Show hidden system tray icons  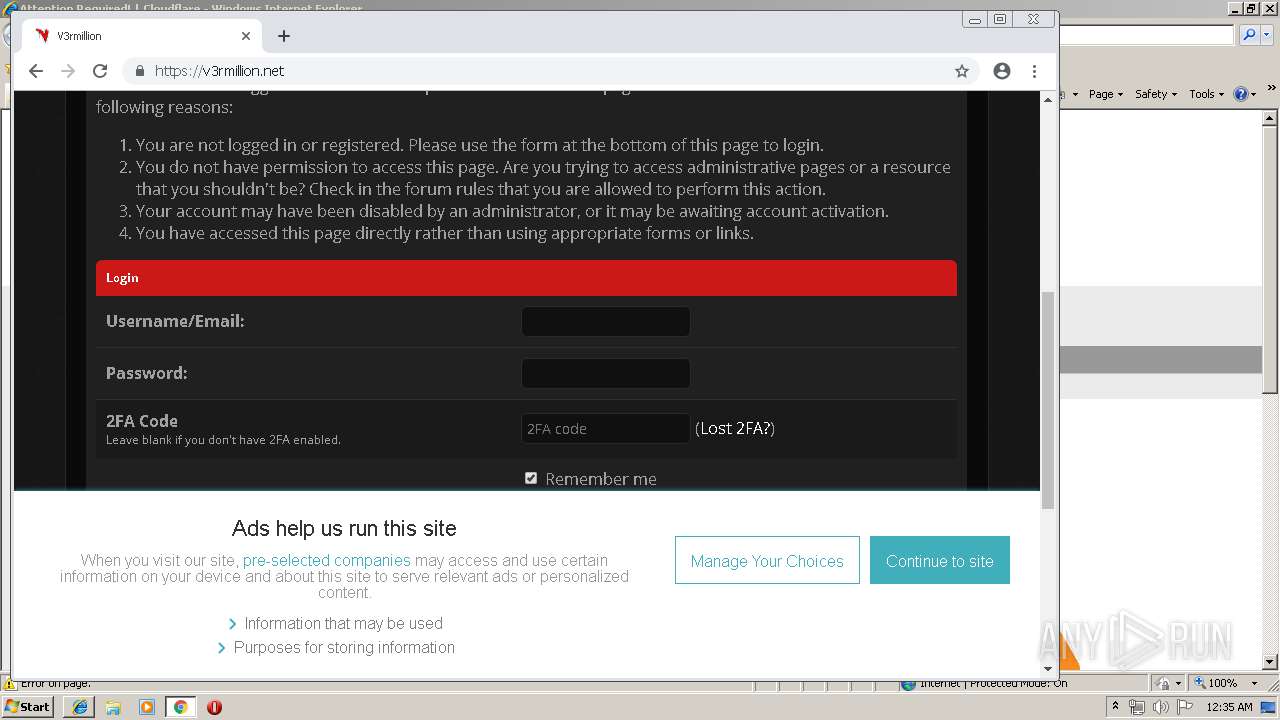1116,707
